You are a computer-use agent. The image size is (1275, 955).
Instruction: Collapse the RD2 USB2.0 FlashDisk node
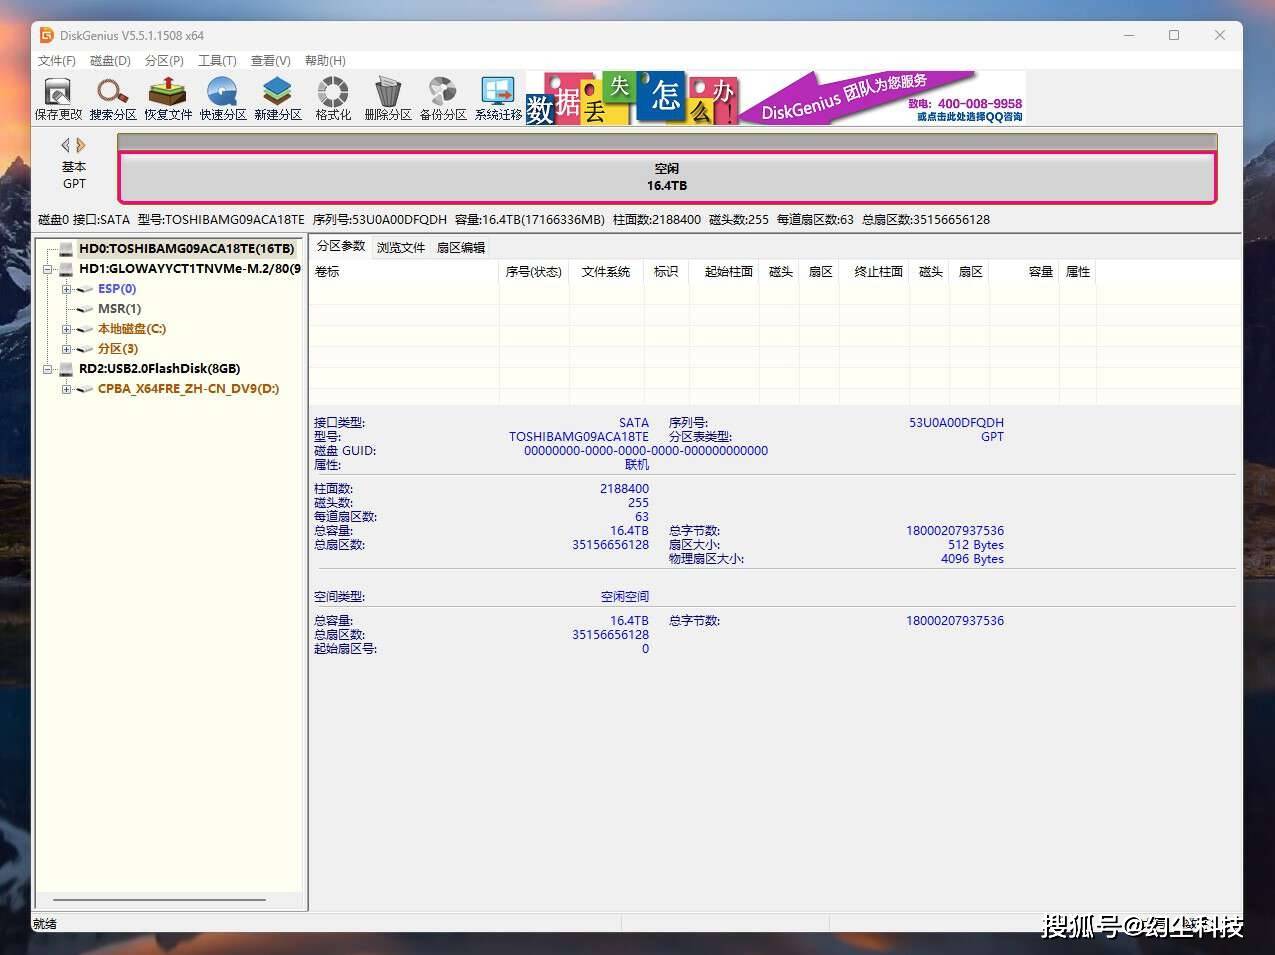[48, 369]
